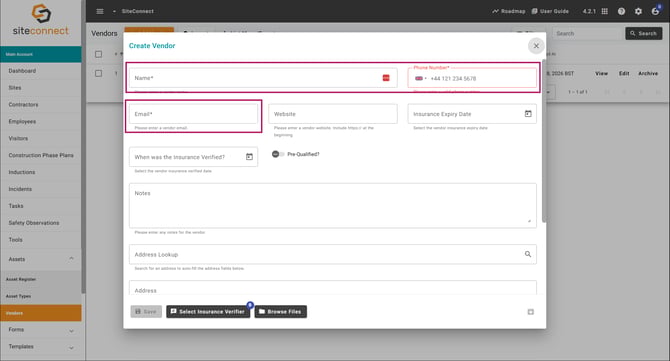Click the Name field
The width and height of the screenshot is (670, 361).
coord(263,78)
